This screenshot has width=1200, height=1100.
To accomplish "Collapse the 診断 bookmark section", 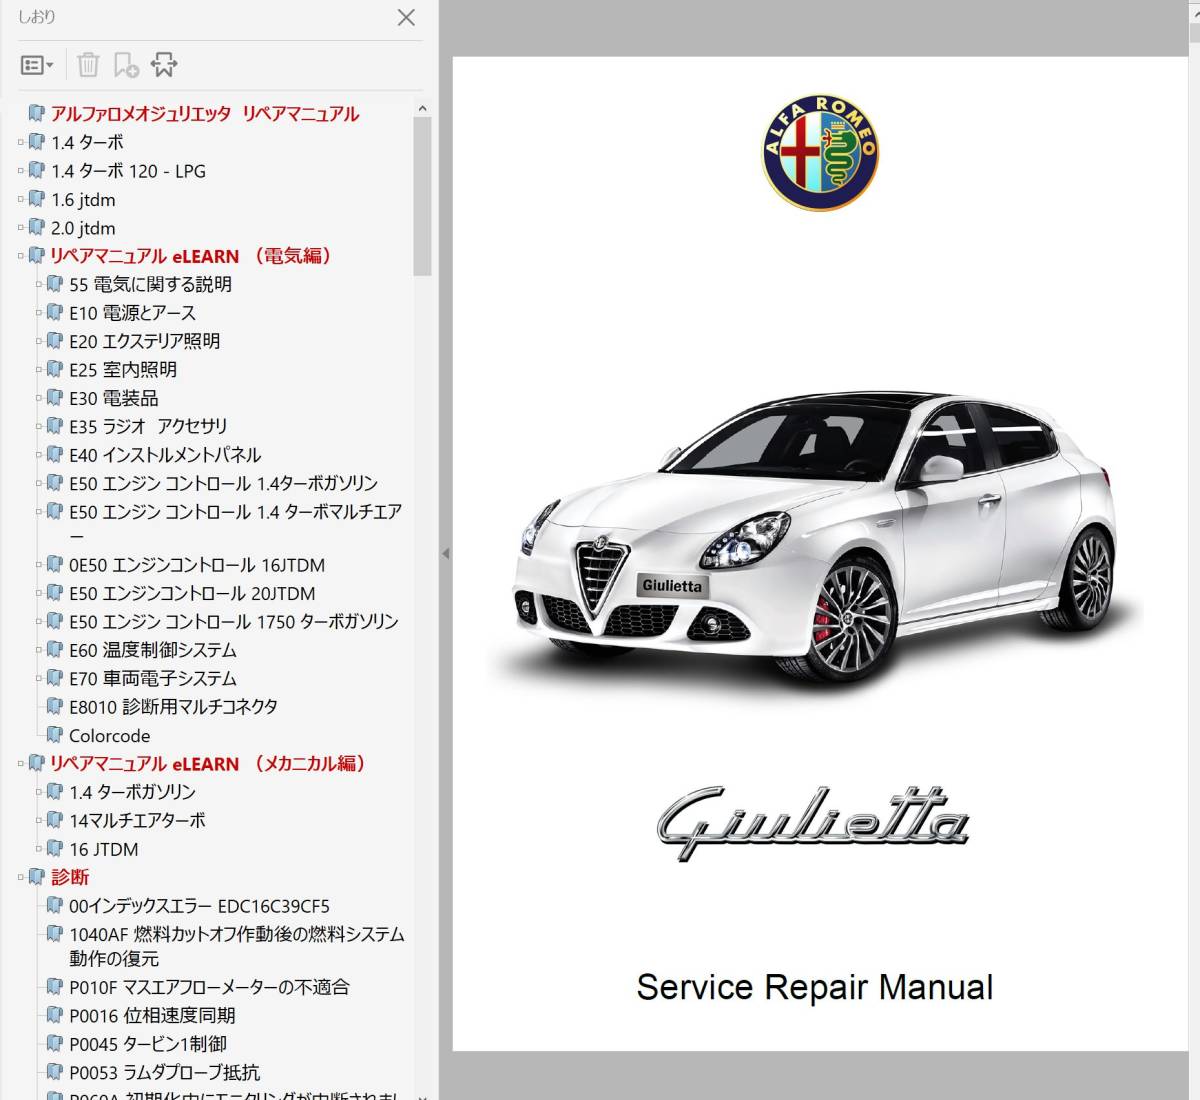I will pos(20,877).
